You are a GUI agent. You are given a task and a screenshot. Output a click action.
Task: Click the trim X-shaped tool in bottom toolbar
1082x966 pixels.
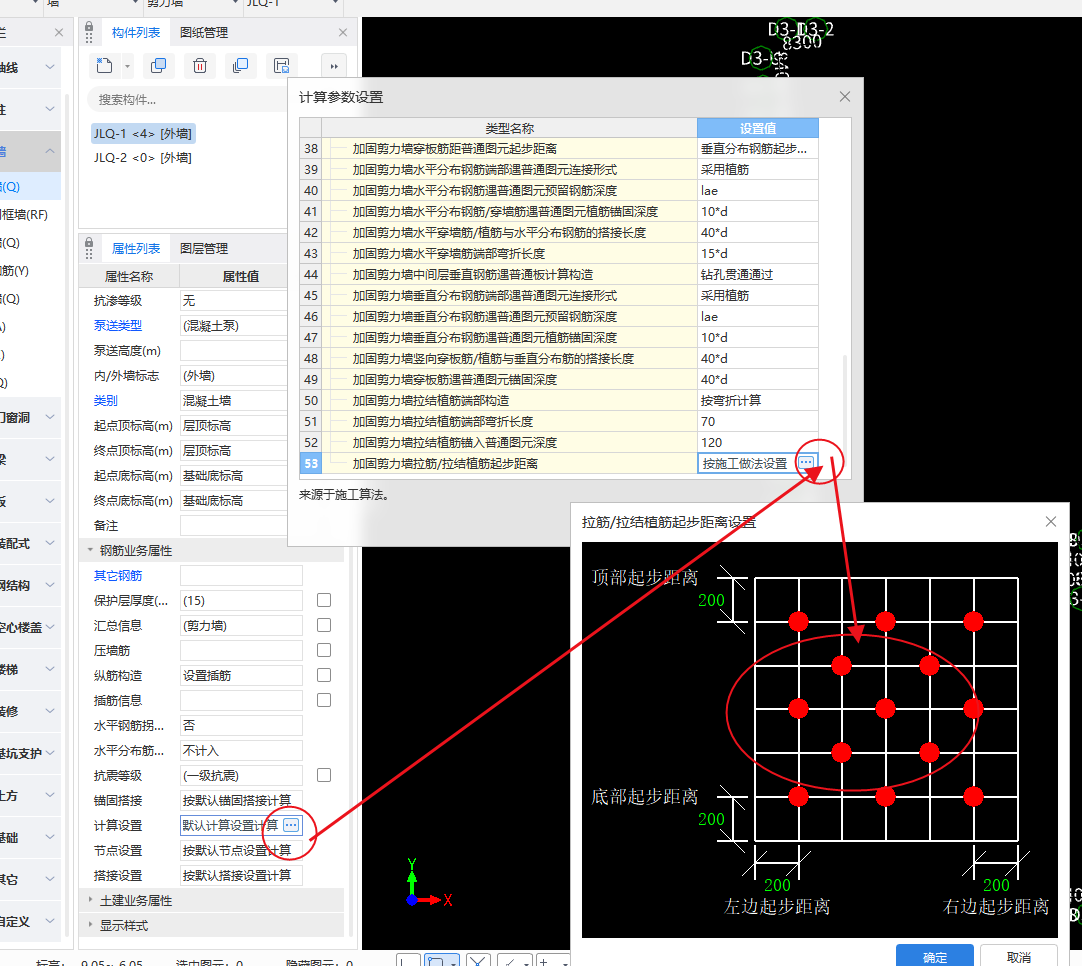(478, 960)
